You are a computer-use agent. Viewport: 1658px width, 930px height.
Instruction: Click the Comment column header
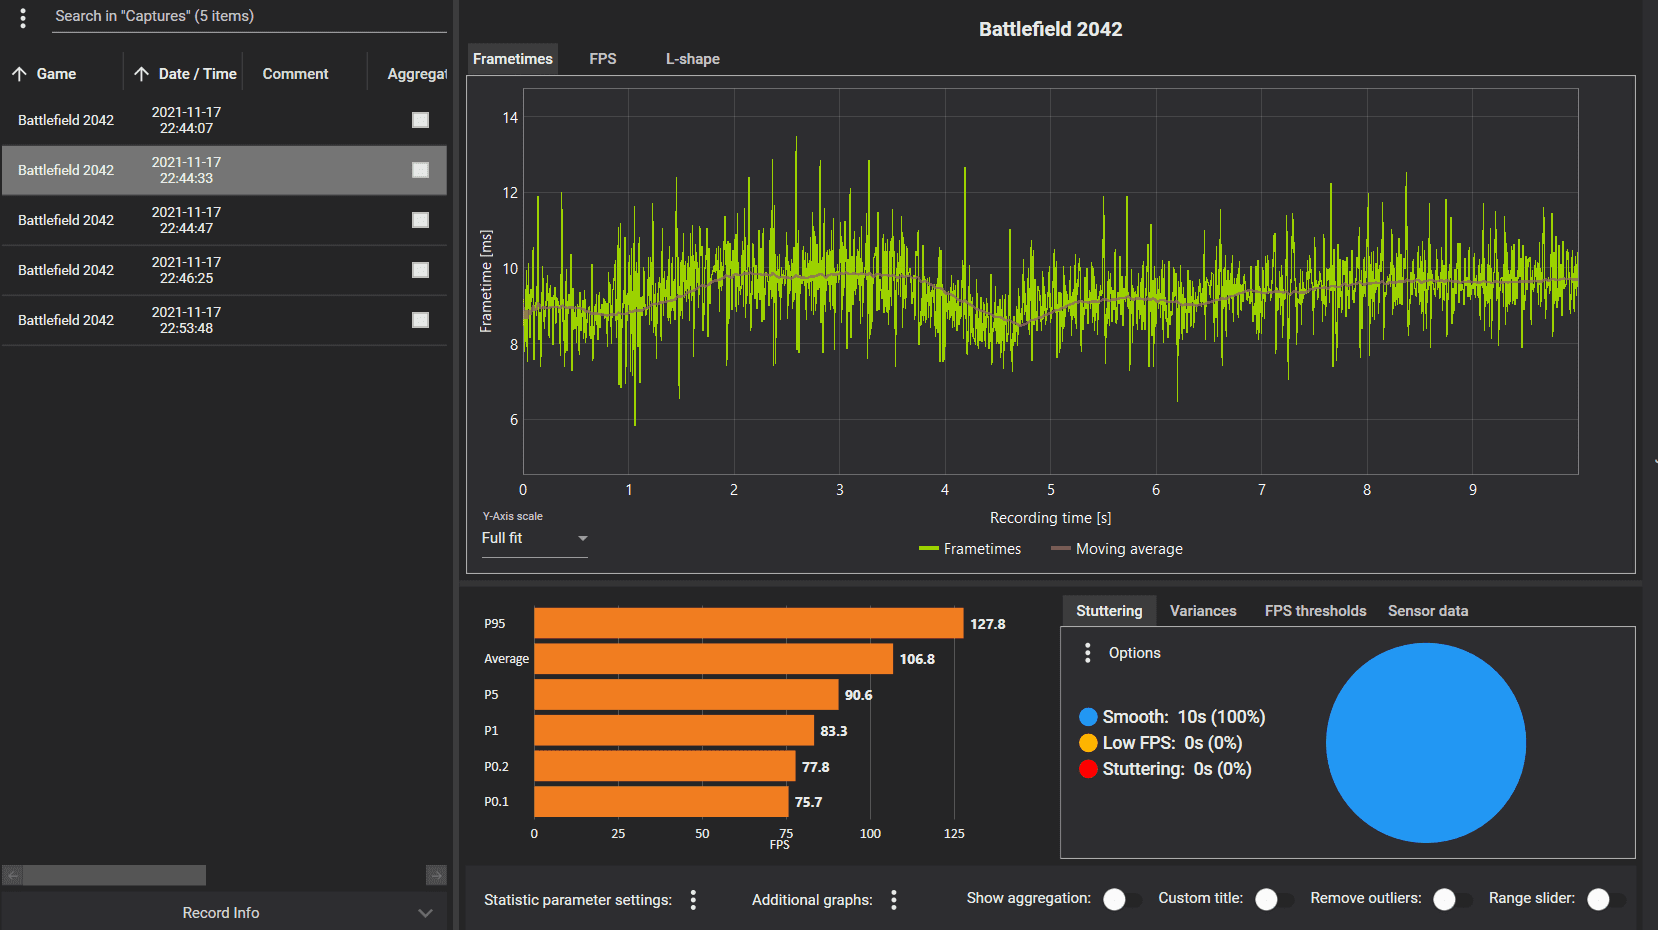[x=295, y=74]
